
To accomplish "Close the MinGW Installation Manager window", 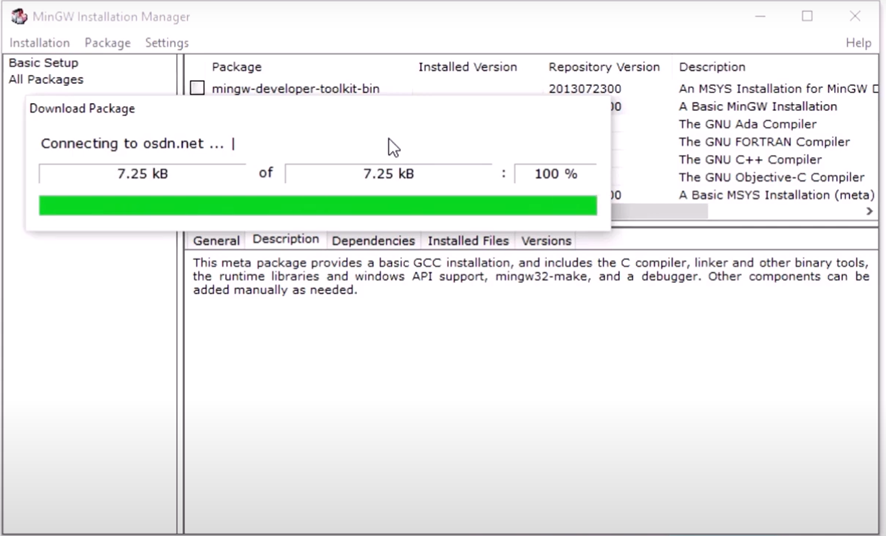I will 855,16.
